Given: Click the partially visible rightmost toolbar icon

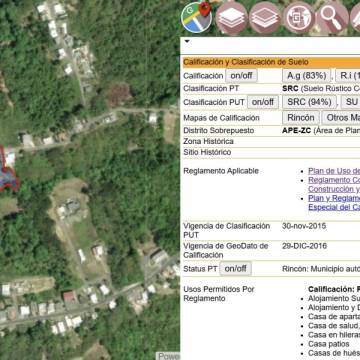Looking at the screenshot, I should 356,18.
